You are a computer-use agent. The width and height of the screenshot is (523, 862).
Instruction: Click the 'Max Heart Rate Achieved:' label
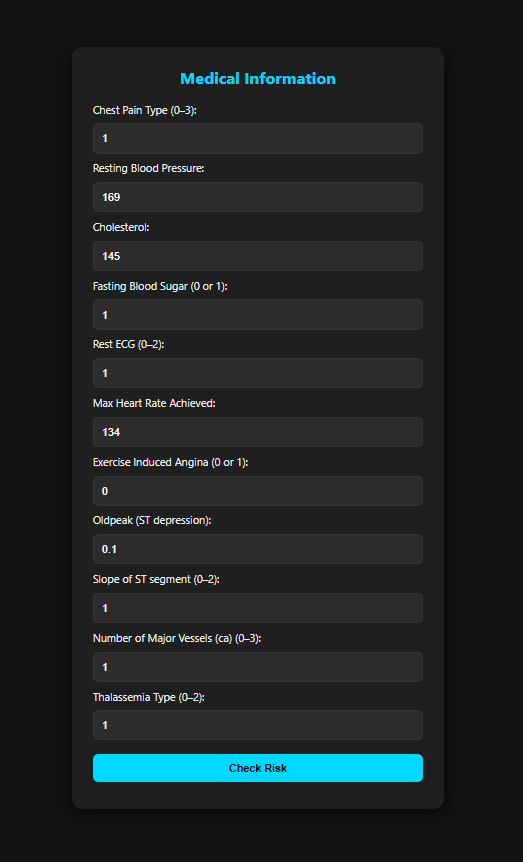(x=155, y=404)
